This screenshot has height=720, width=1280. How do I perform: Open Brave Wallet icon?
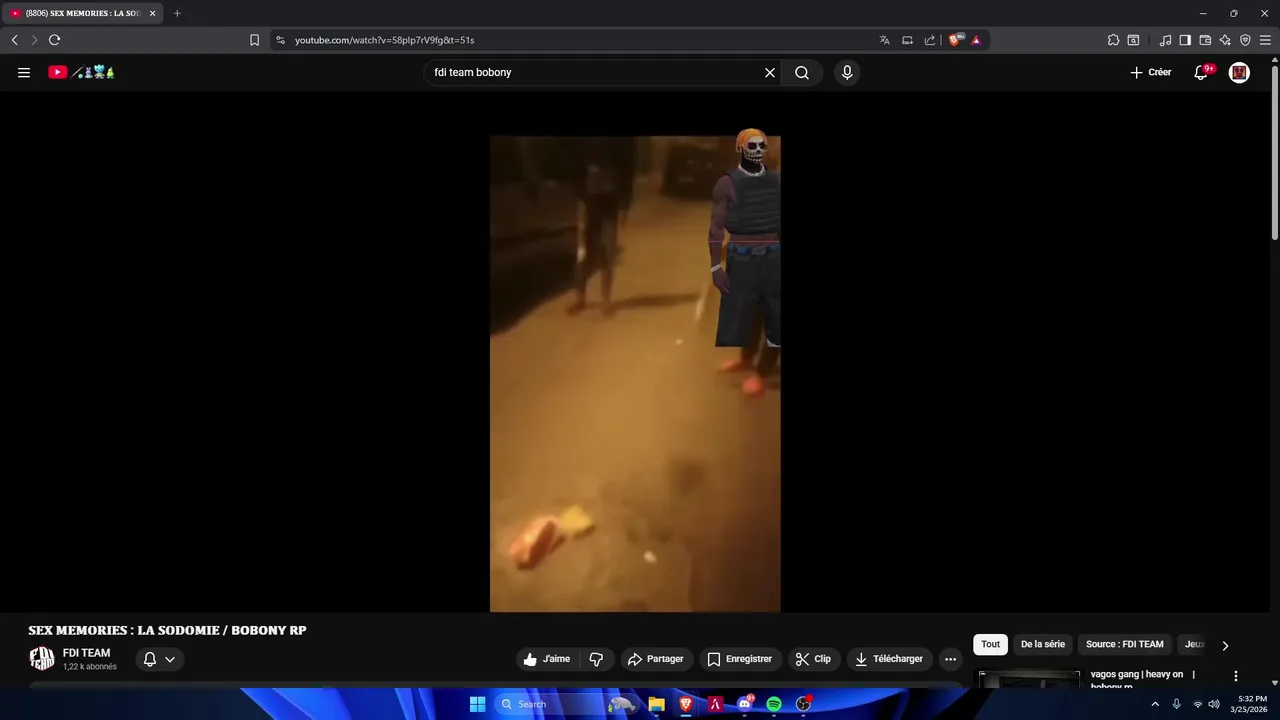tap(1205, 40)
